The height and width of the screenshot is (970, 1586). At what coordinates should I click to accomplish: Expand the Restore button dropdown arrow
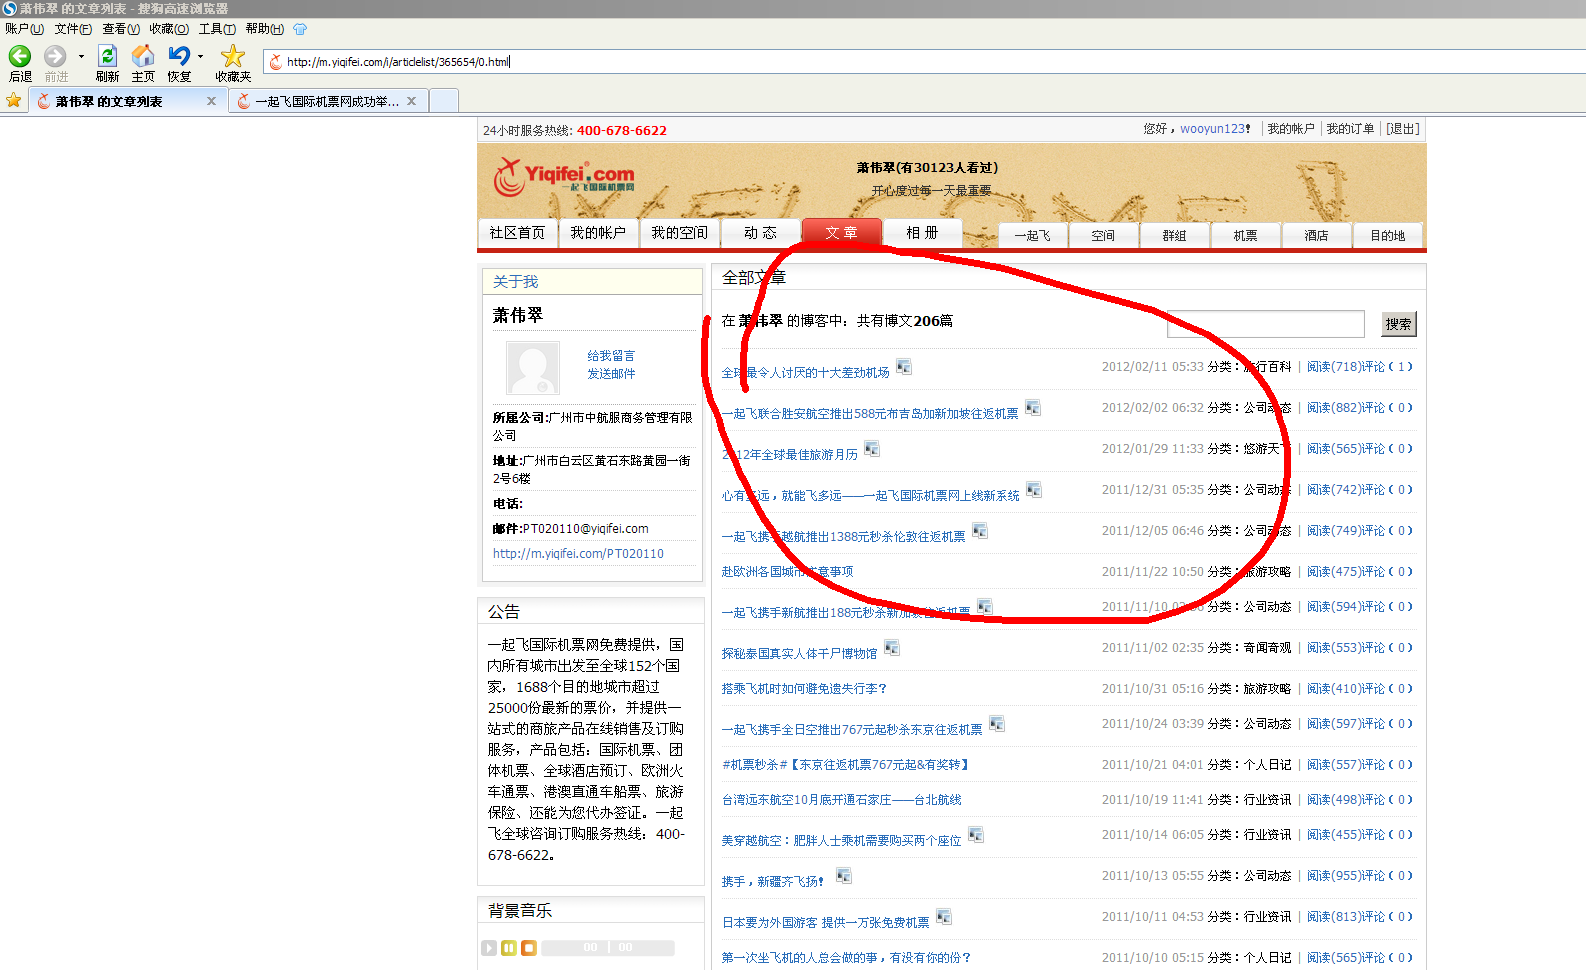point(200,57)
